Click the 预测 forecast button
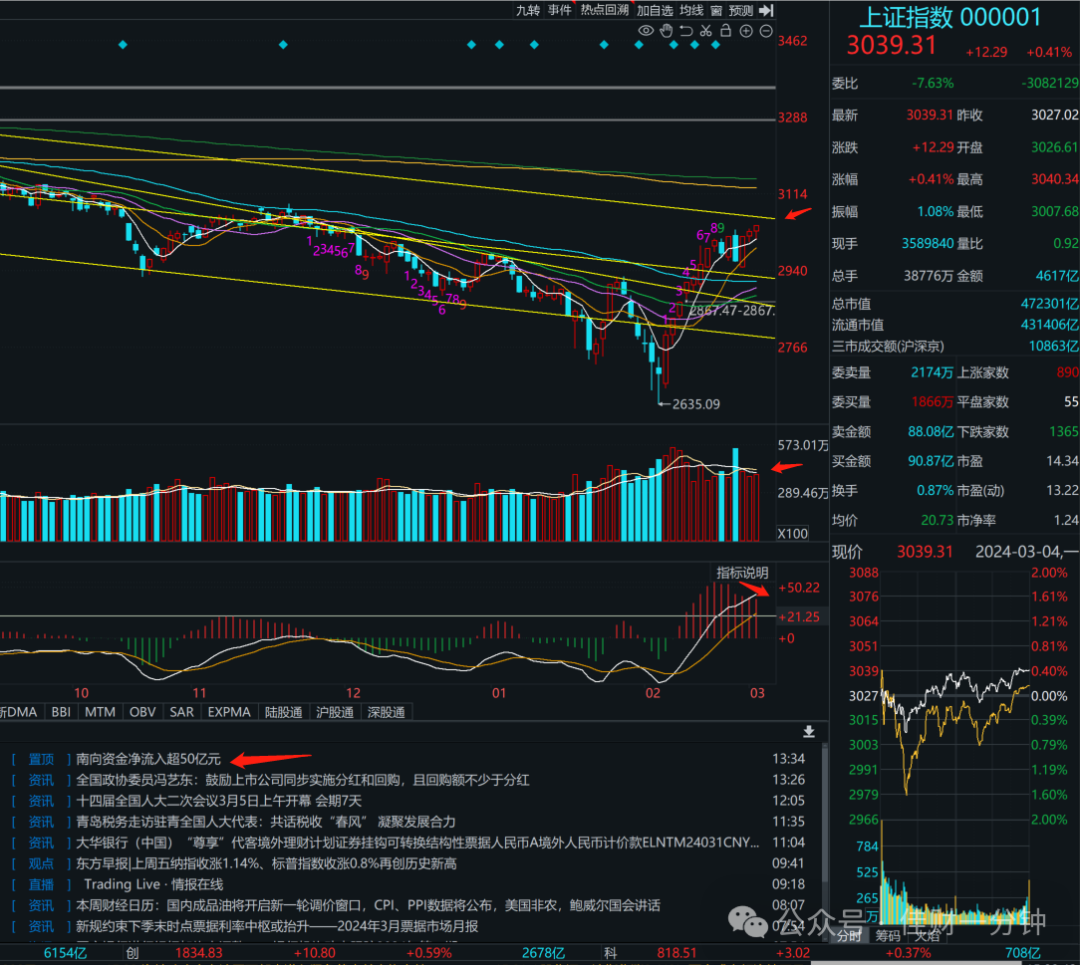This screenshot has width=1080, height=965. tap(741, 10)
